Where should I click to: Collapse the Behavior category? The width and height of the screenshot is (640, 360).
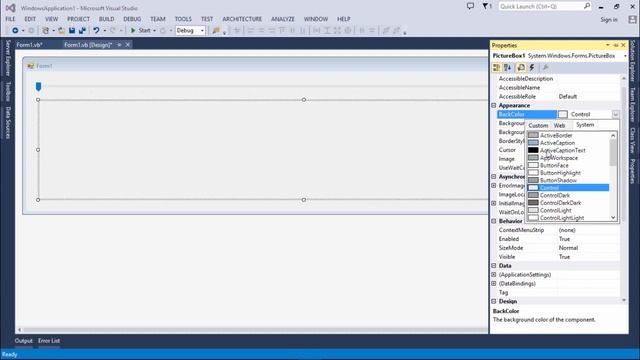(494, 221)
